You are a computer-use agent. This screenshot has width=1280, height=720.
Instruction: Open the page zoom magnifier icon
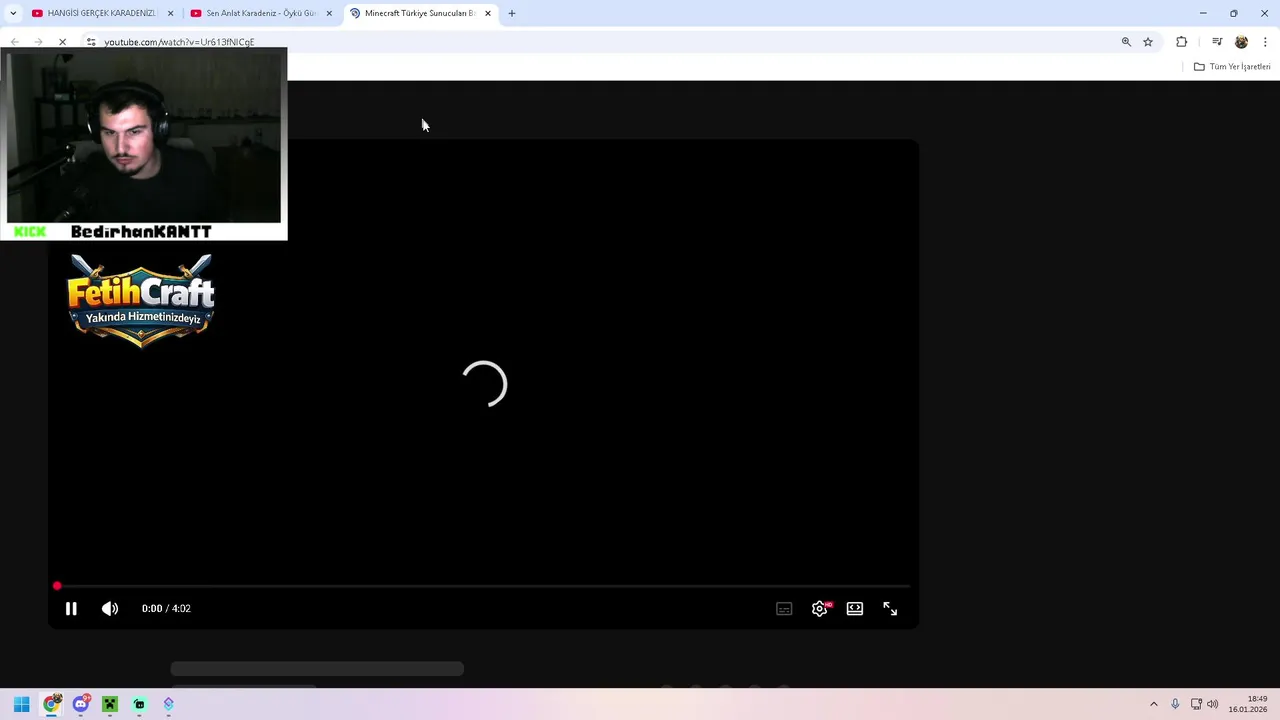pos(1126,42)
